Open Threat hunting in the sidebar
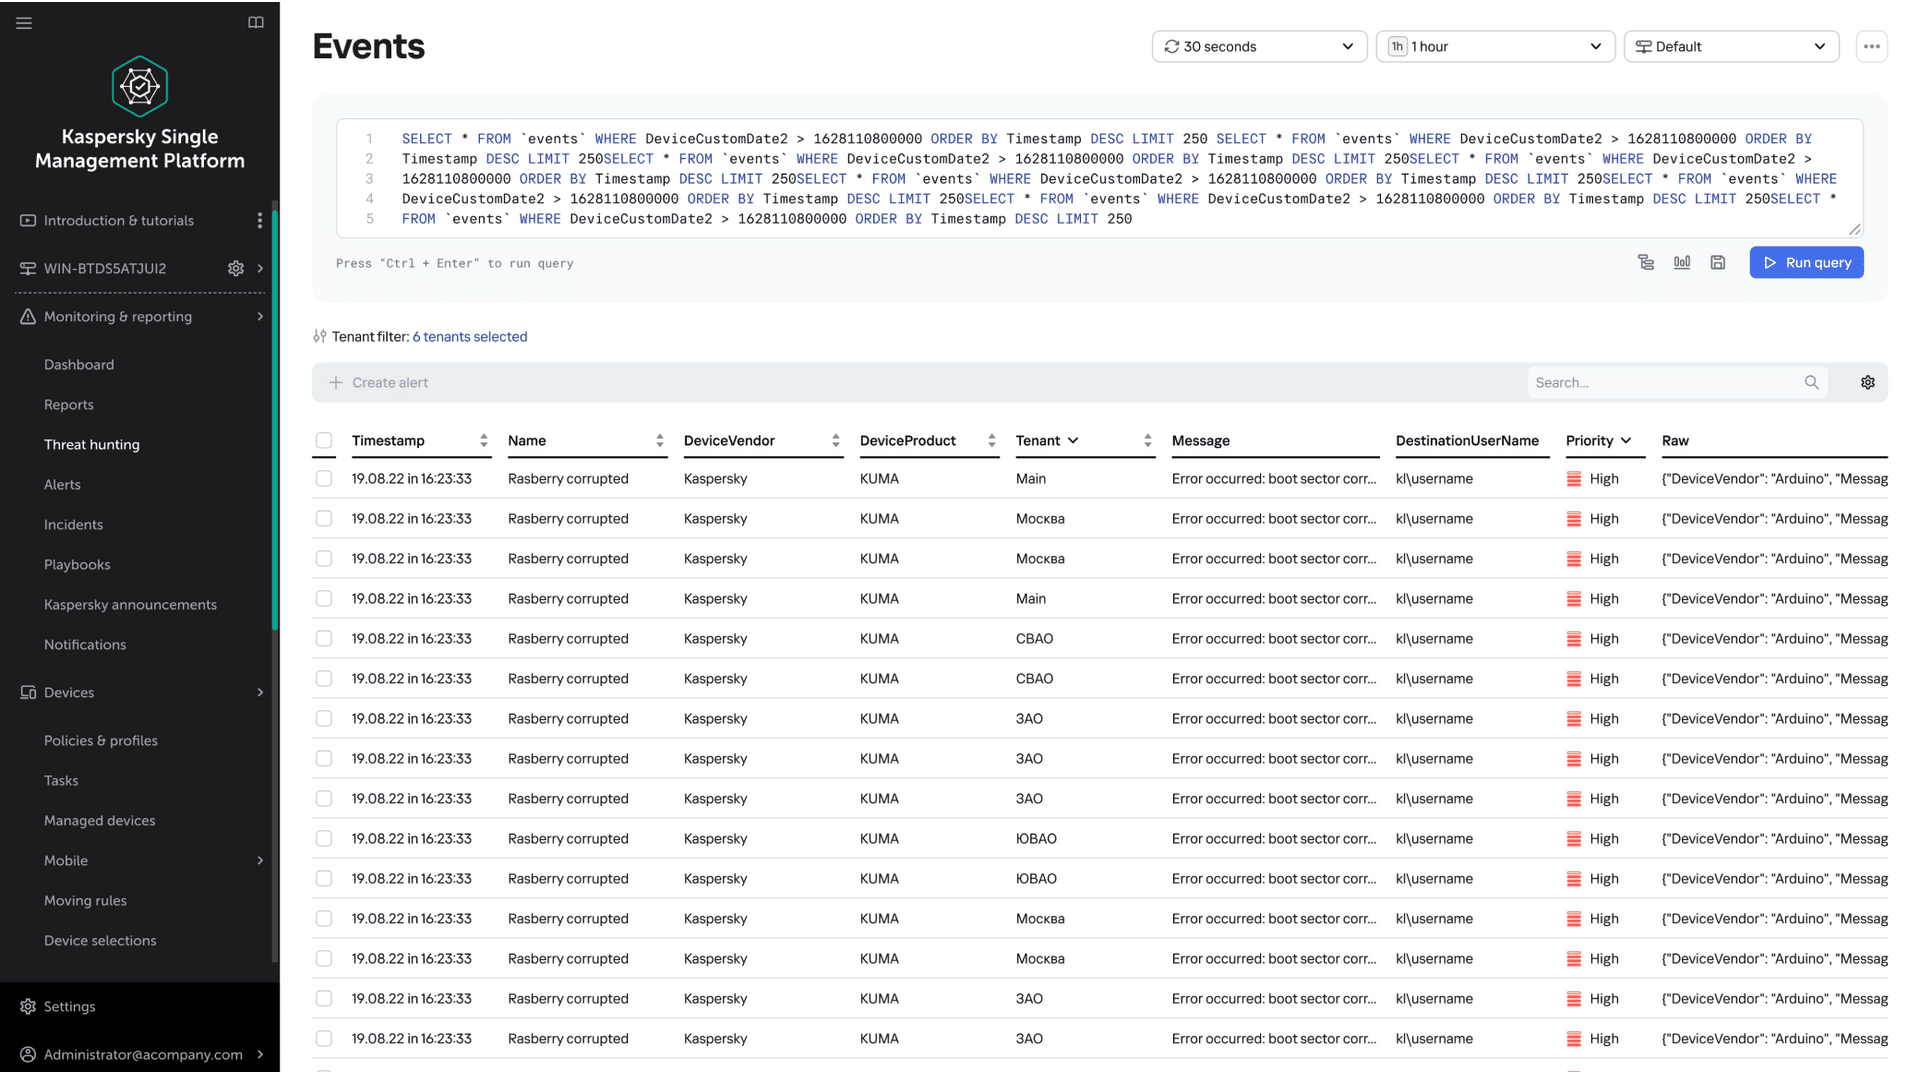Image resolution: width=1920 pixels, height=1072 pixels. [x=92, y=445]
